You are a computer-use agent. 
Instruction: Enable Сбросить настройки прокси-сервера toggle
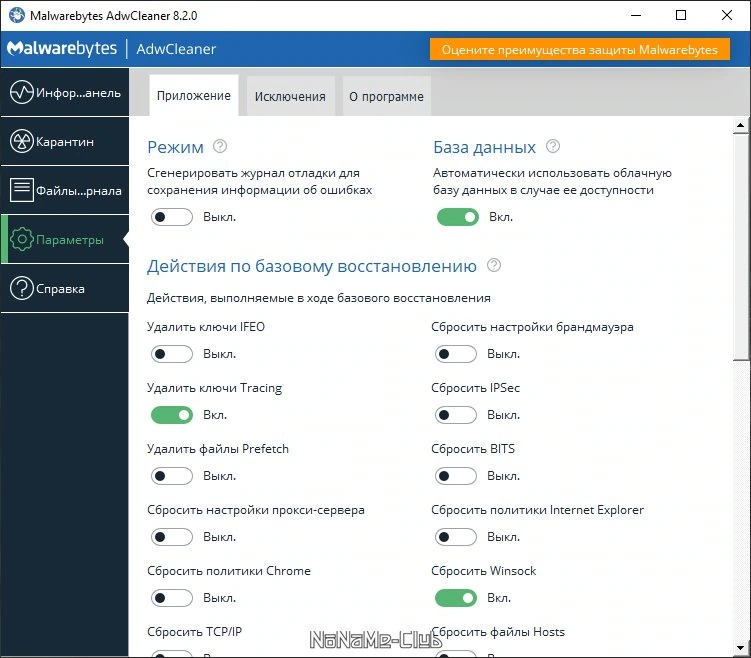tap(171, 537)
